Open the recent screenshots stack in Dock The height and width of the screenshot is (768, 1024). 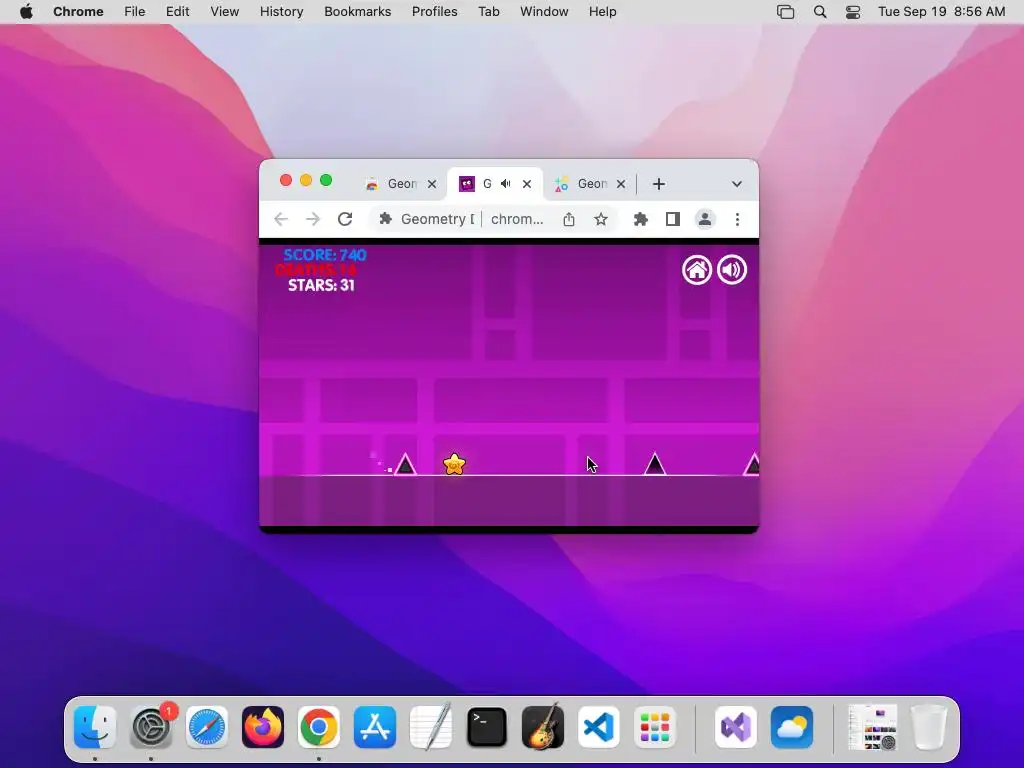click(x=873, y=727)
